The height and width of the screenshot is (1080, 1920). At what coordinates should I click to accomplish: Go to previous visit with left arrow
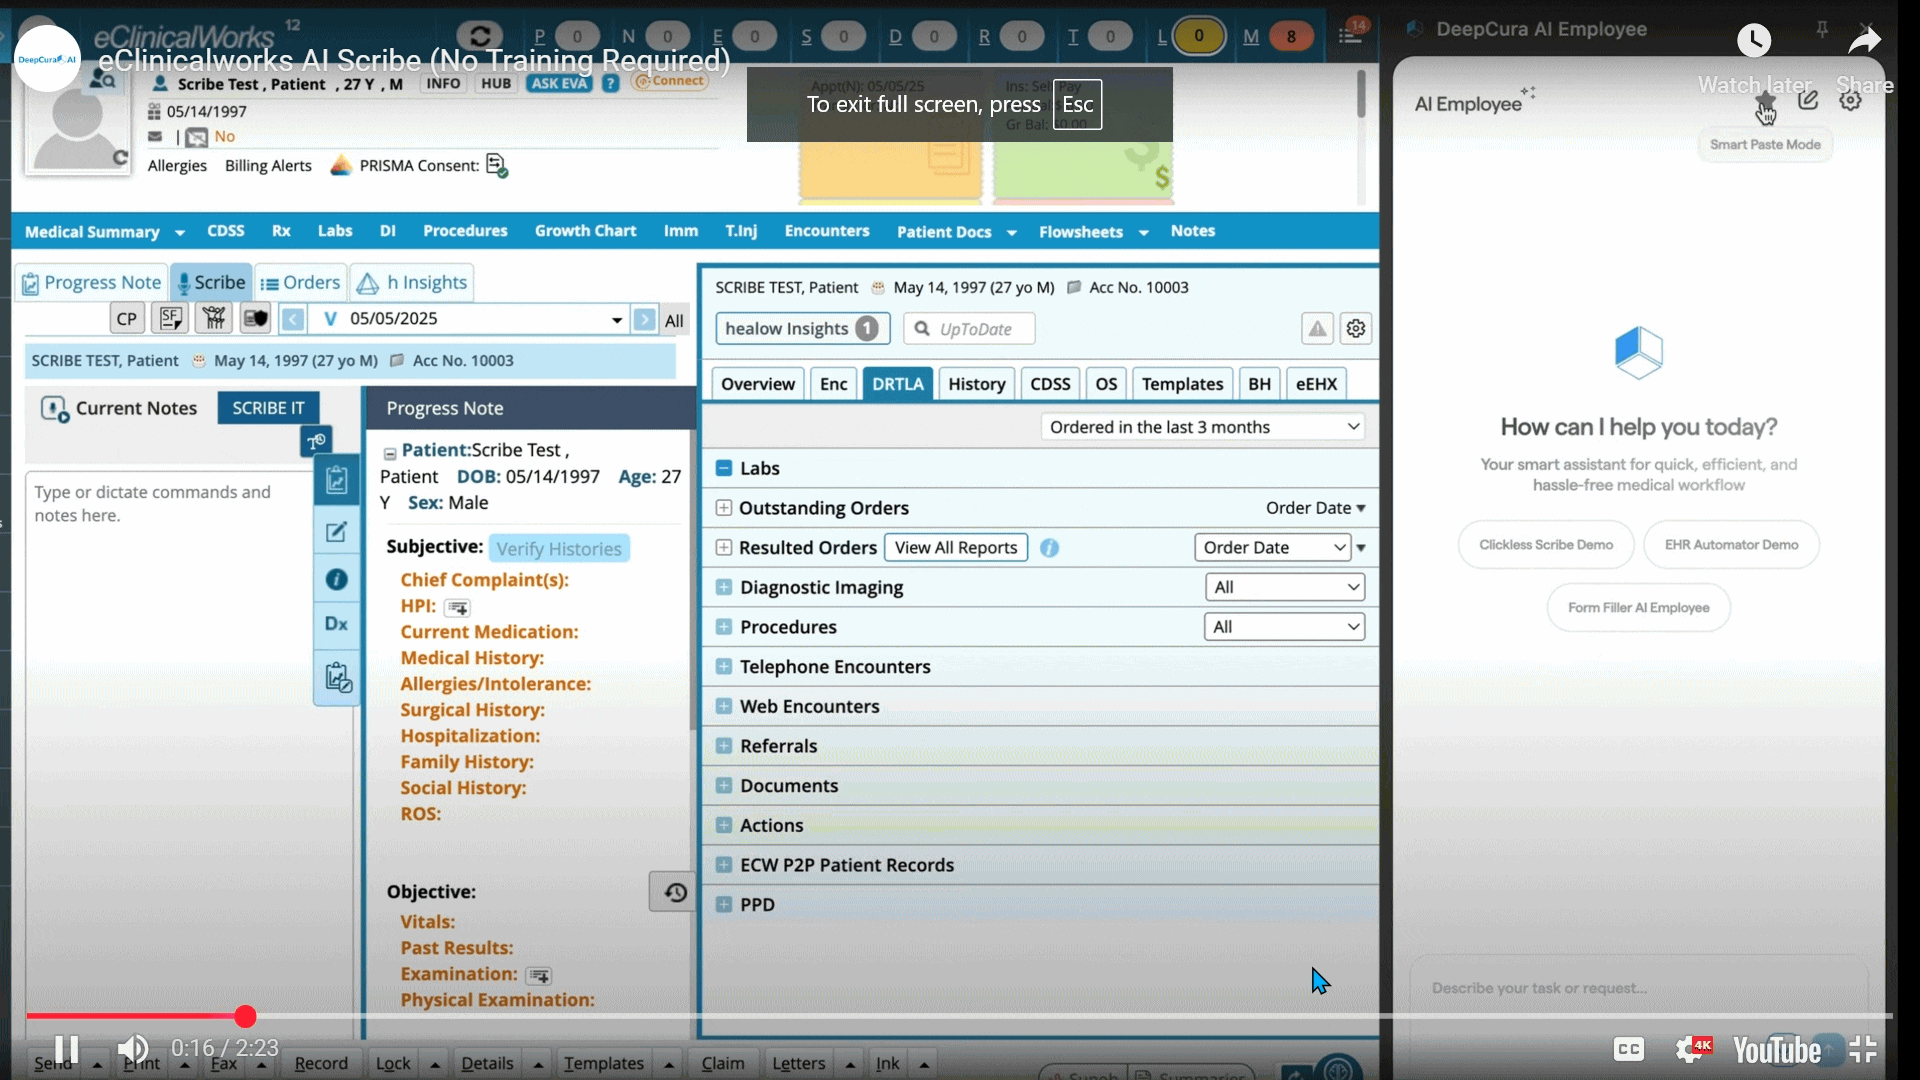293,319
